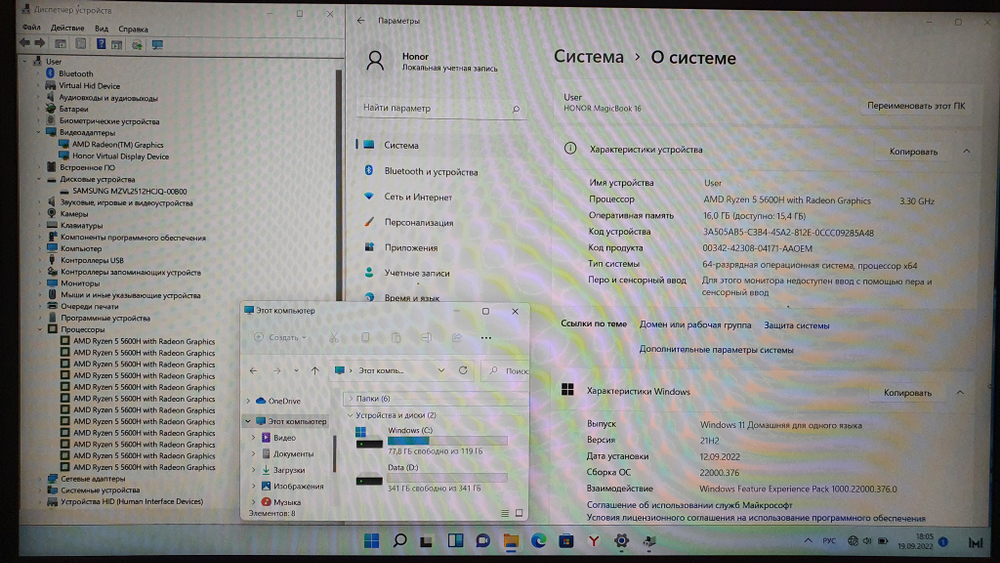Click the help question mark toolbar icon

[x=101, y=44]
